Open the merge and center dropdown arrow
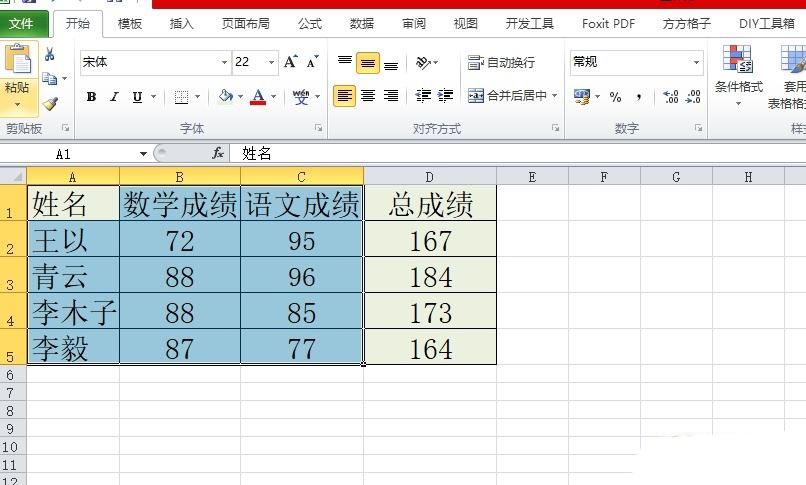The height and width of the screenshot is (485, 806). pos(555,96)
